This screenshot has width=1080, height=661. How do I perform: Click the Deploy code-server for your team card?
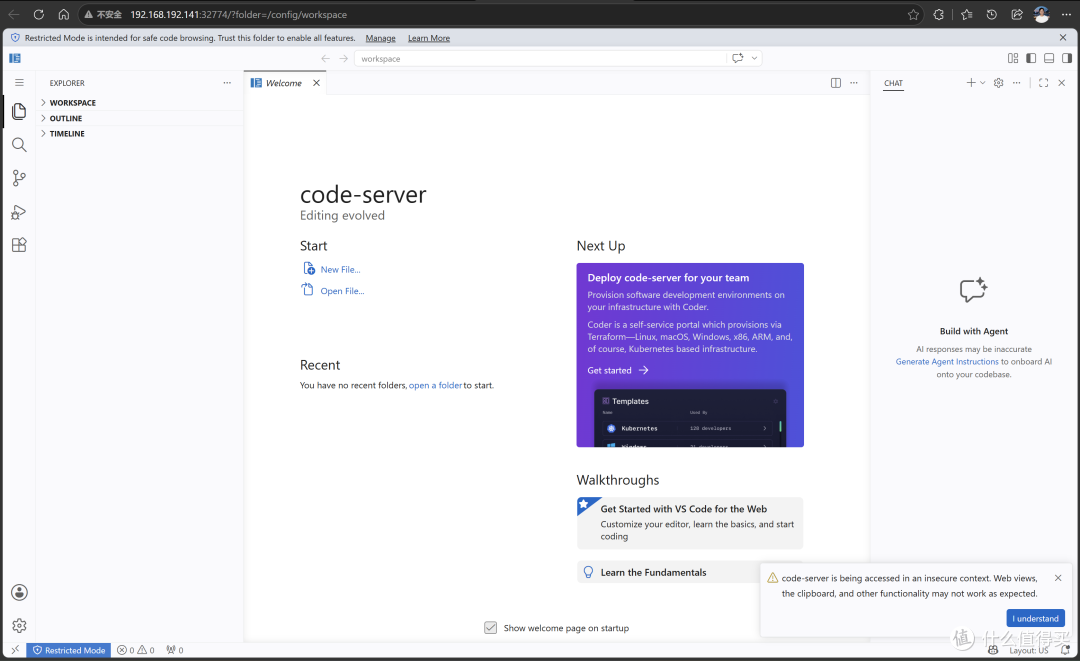(x=690, y=355)
